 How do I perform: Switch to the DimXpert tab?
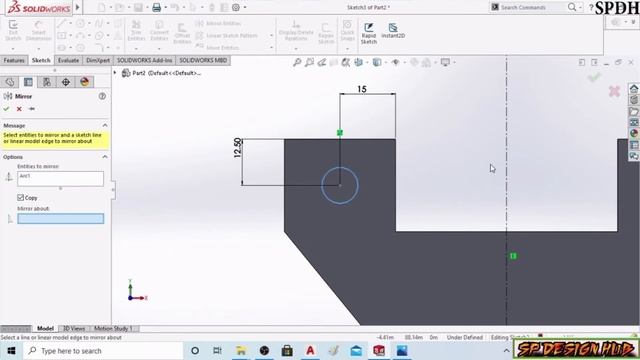(98, 60)
